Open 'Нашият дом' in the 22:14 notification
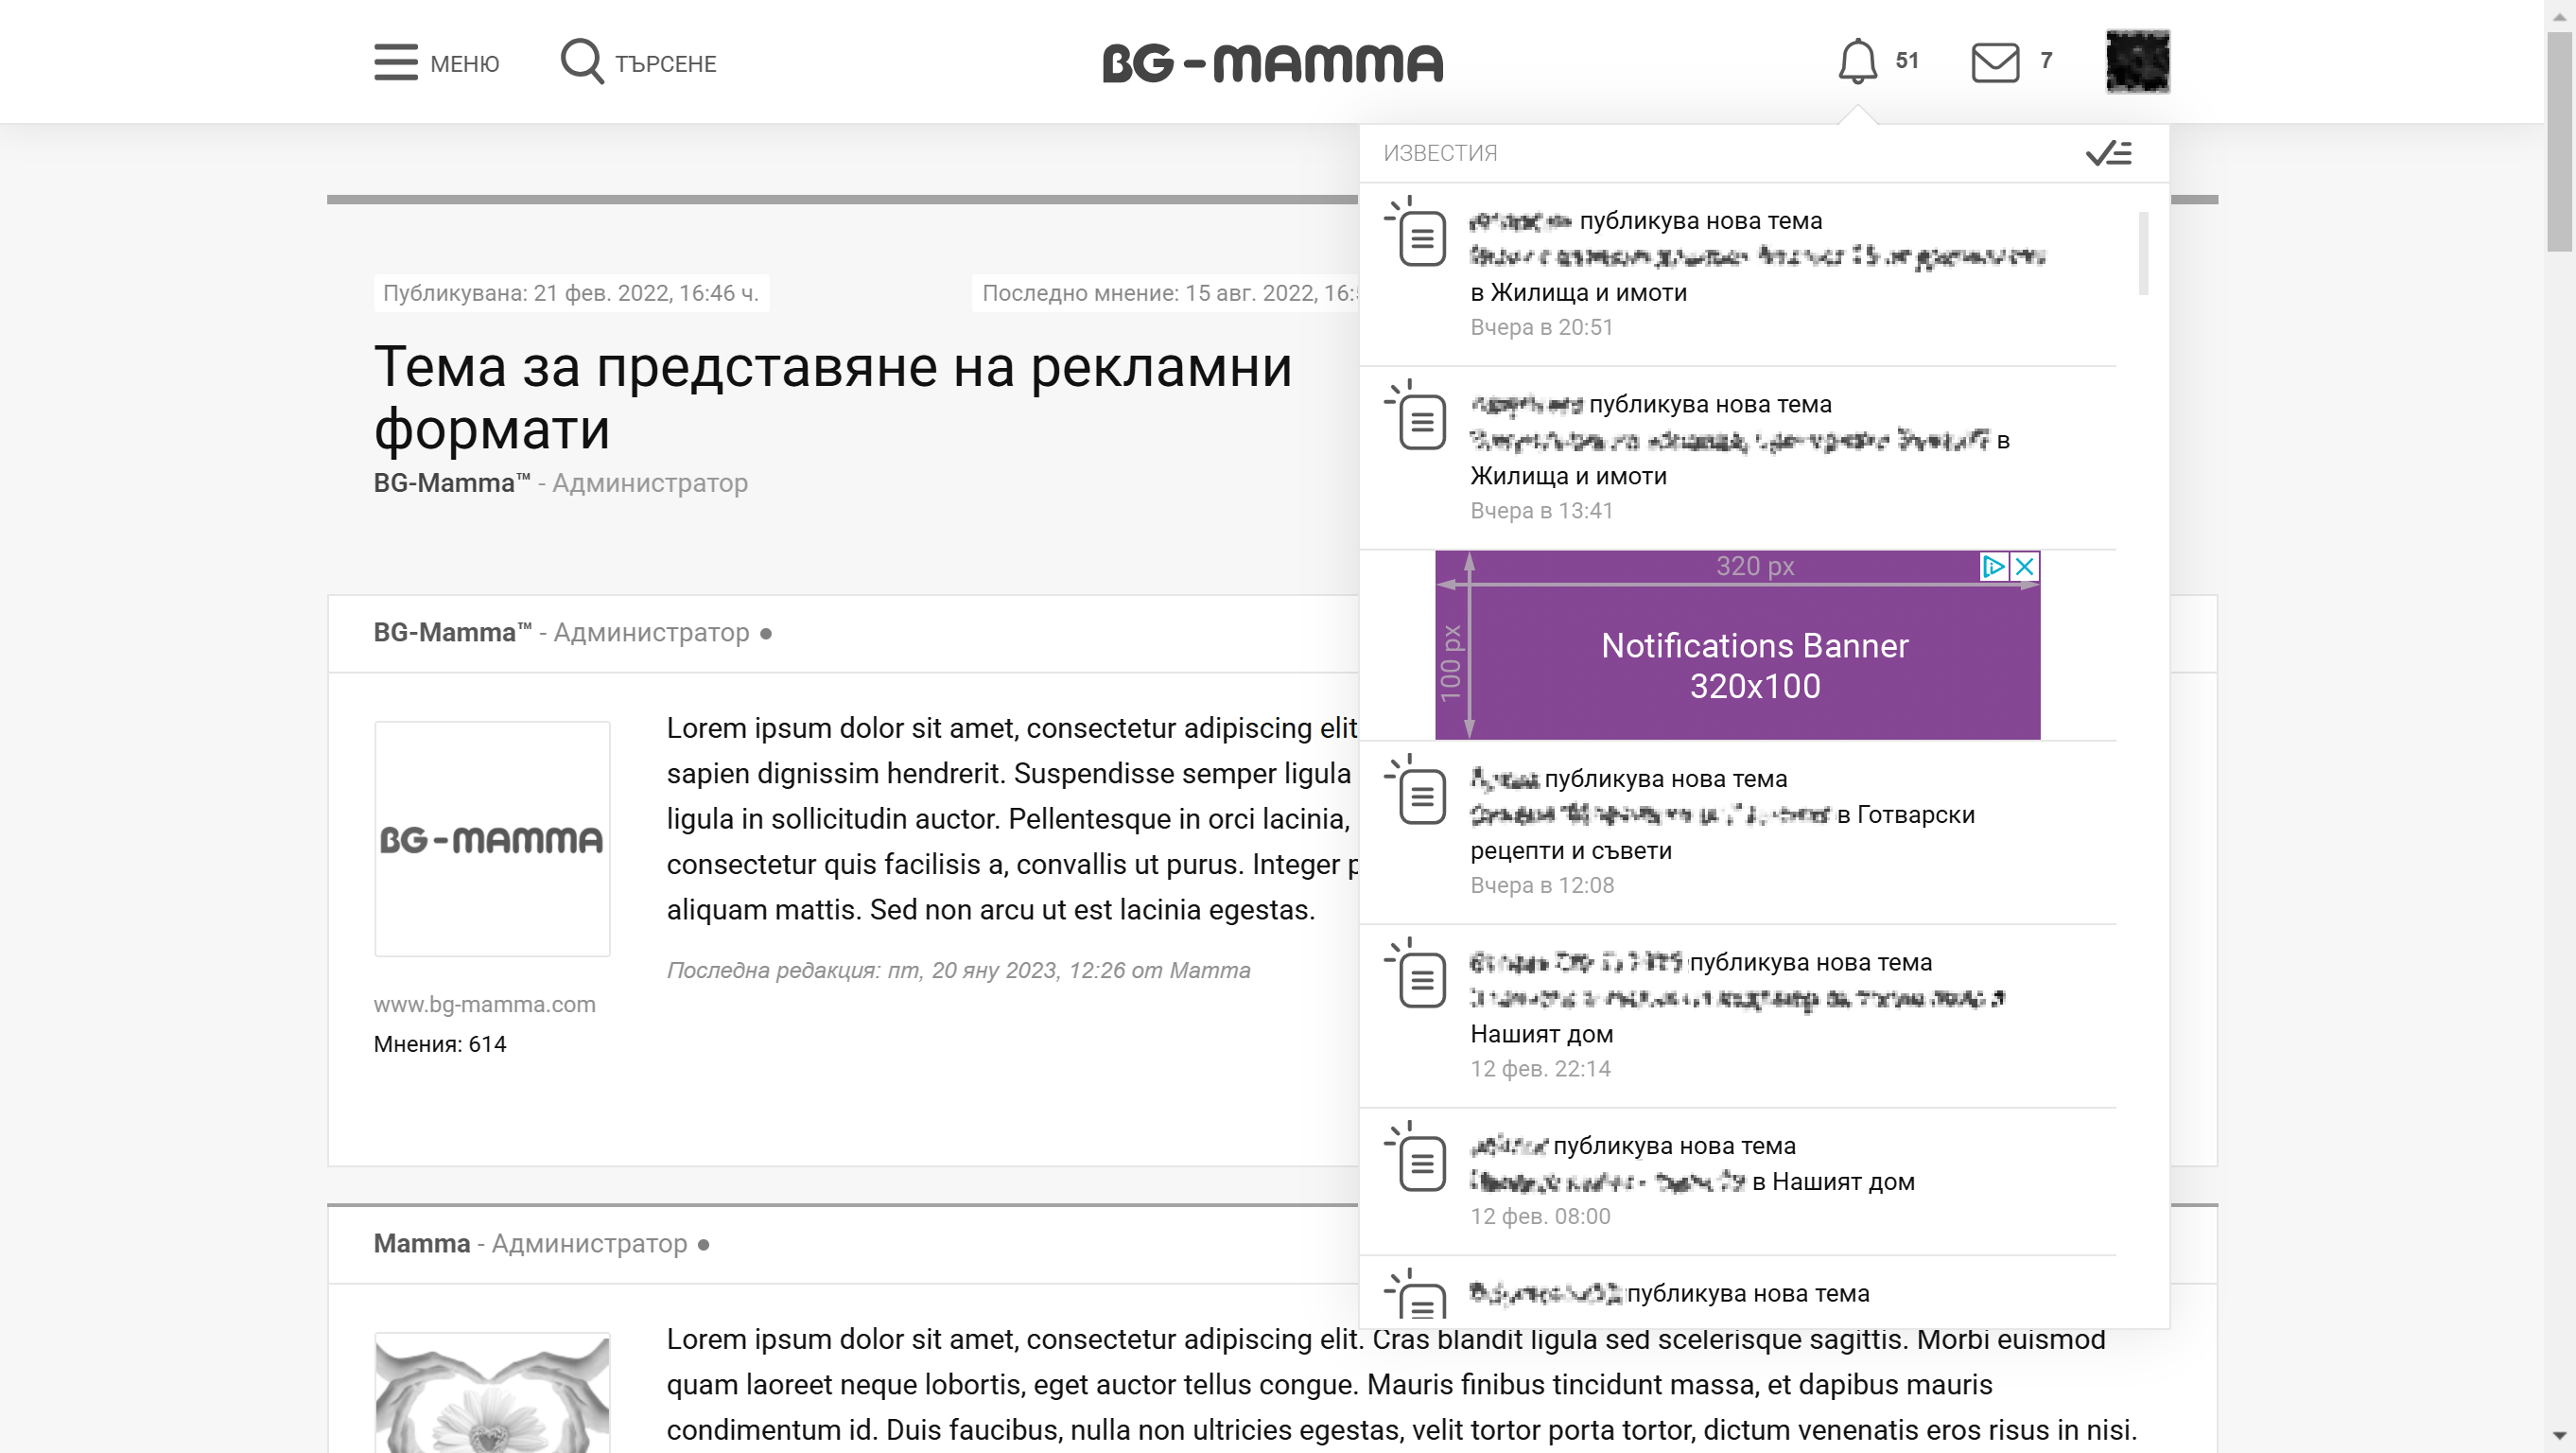This screenshot has width=2576, height=1453. point(1542,1035)
